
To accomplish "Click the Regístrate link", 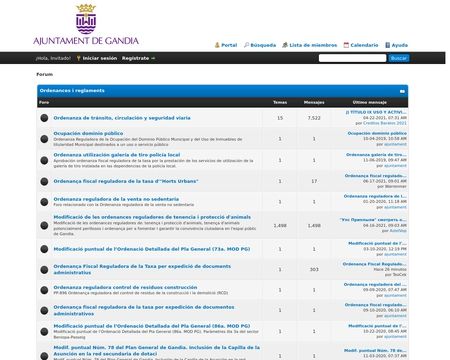I will point(135,58).
